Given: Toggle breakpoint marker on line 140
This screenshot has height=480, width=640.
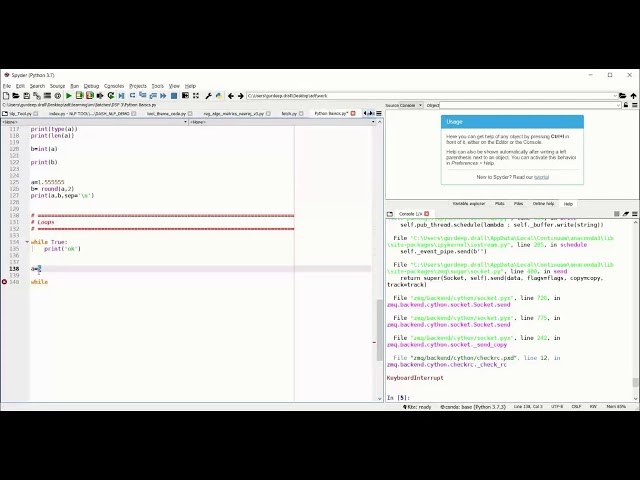Looking at the screenshot, I should click(4, 282).
